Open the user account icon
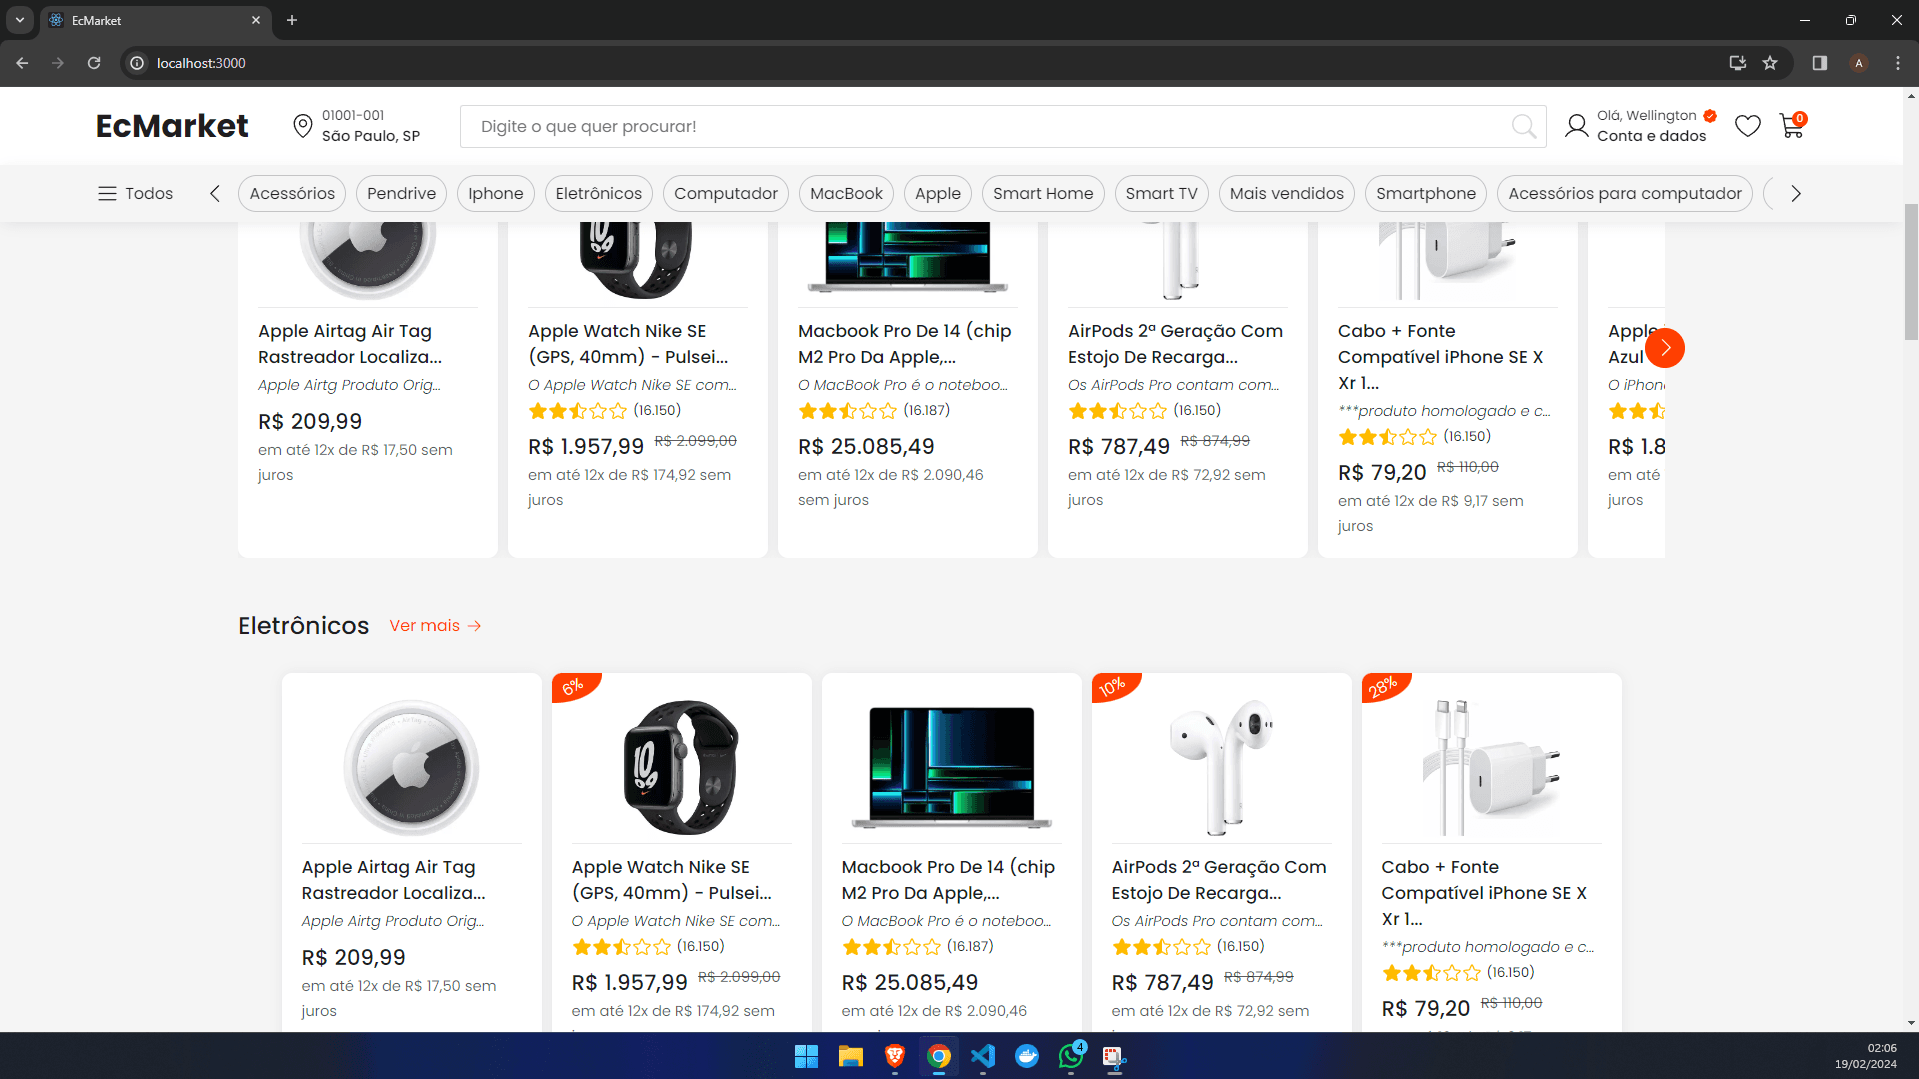Image resolution: width=1919 pixels, height=1079 pixels. click(1576, 126)
